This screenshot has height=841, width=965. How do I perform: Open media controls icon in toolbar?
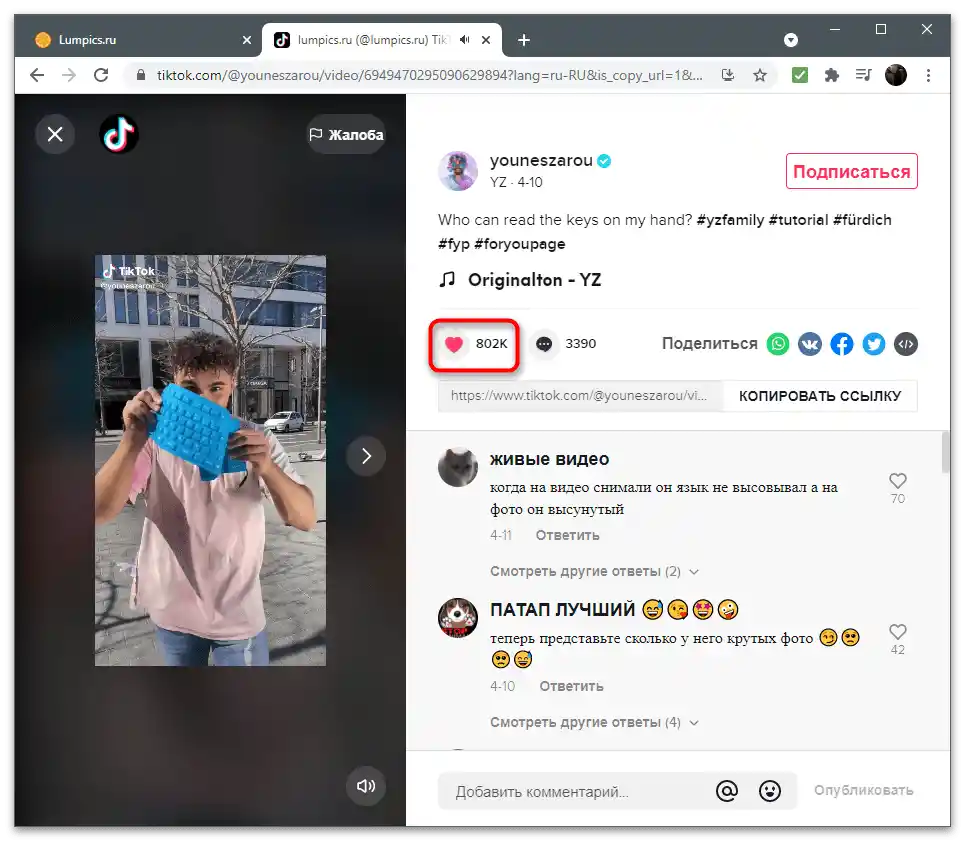863,75
